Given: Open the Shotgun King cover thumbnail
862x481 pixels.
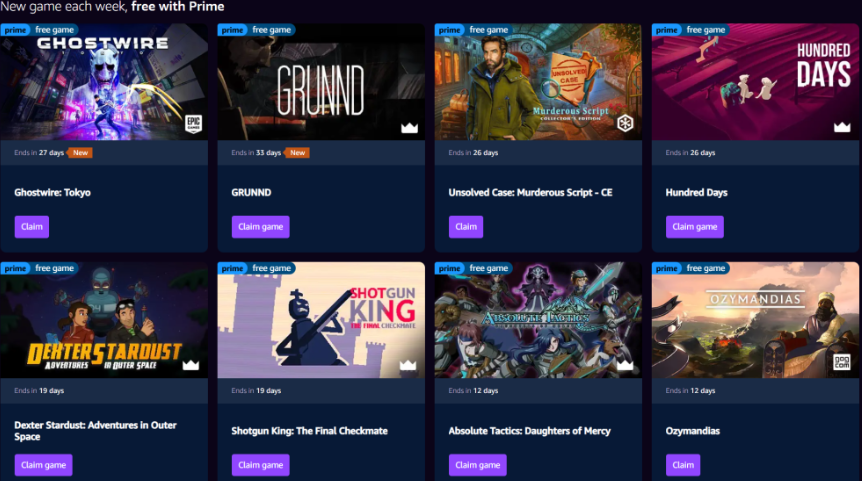Looking at the screenshot, I should tap(321, 320).
